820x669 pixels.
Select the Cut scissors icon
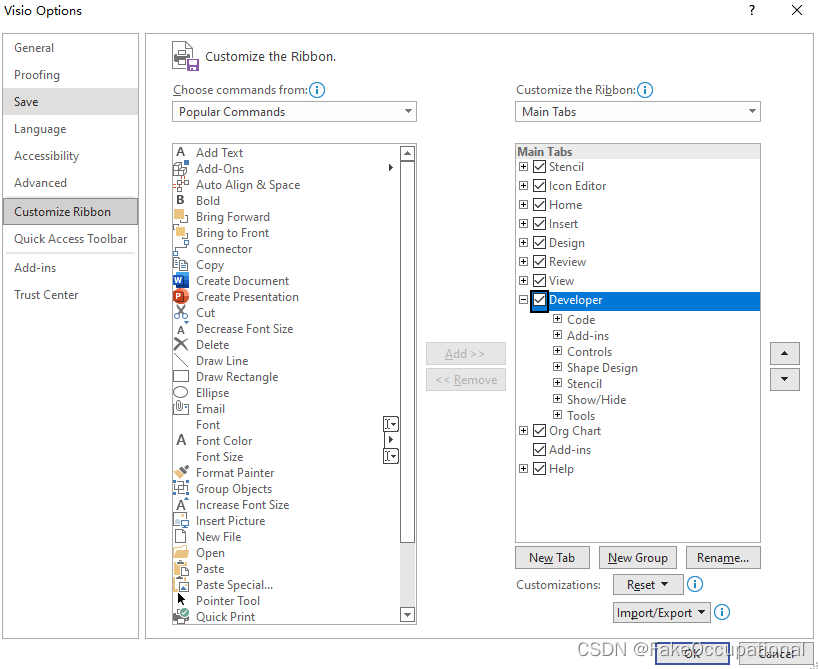(x=181, y=312)
